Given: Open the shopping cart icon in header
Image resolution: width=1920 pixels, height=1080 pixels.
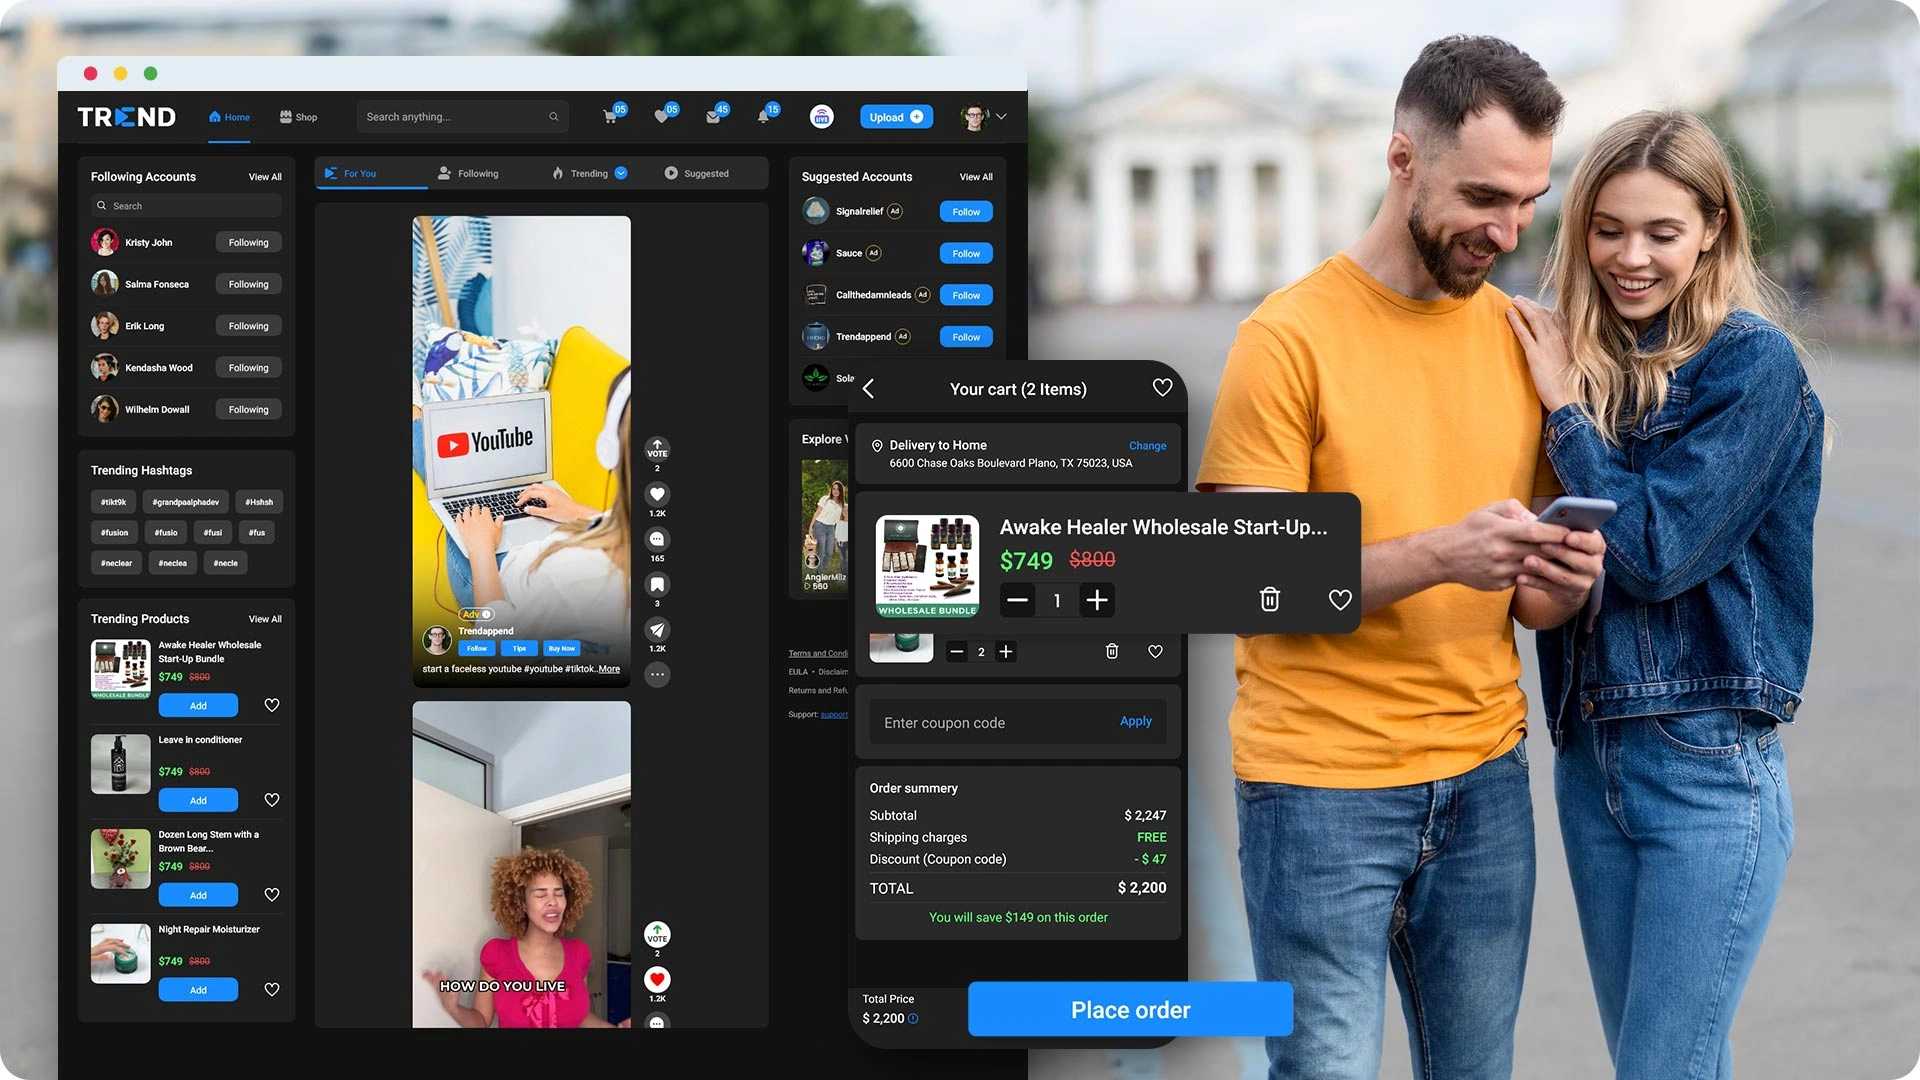Looking at the screenshot, I should point(610,117).
